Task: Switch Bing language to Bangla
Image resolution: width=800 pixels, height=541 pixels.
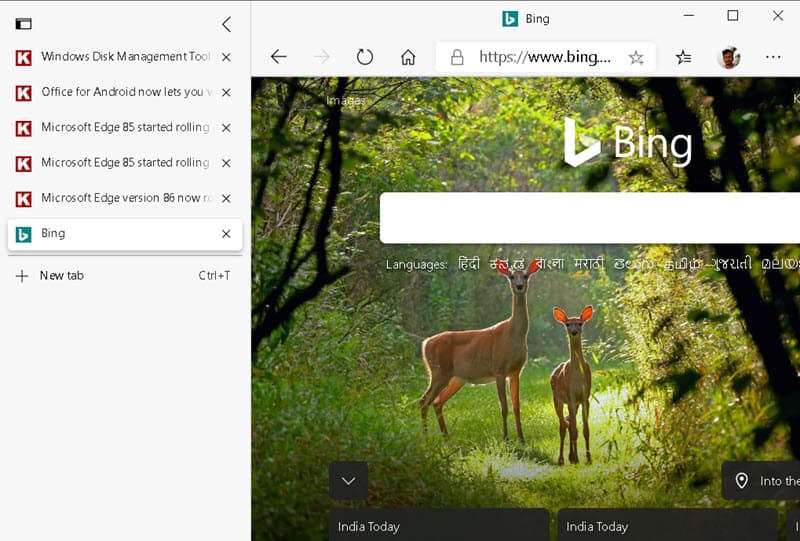Action: click(x=550, y=263)
